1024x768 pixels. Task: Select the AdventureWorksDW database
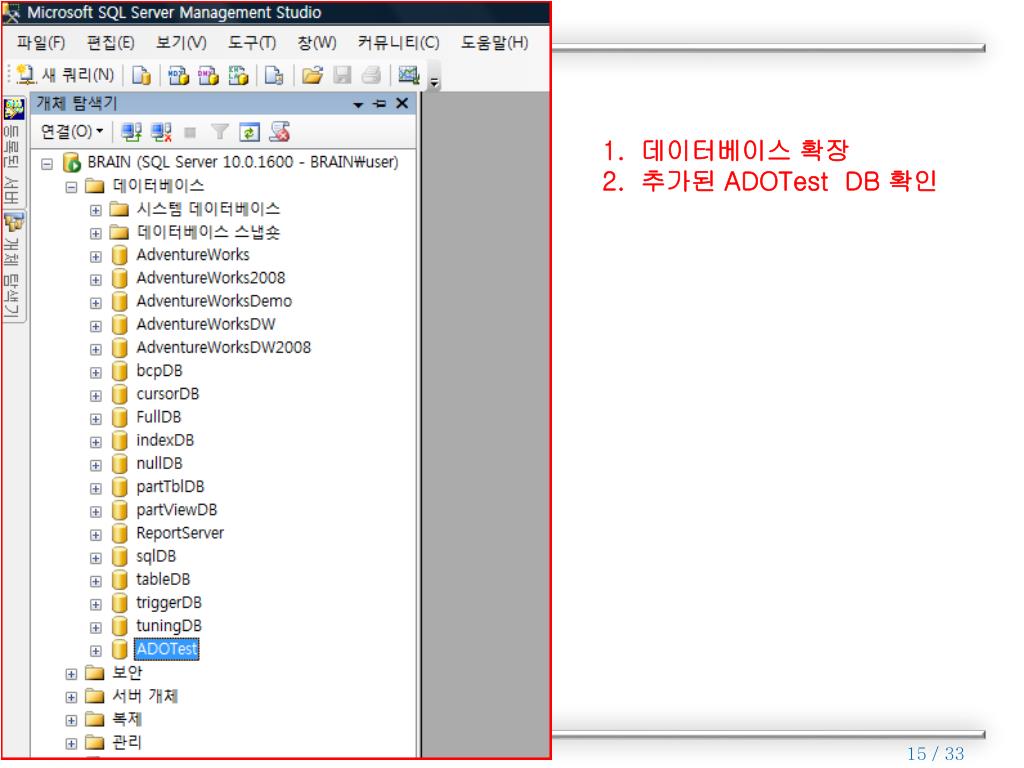click(x=206, y=324)
